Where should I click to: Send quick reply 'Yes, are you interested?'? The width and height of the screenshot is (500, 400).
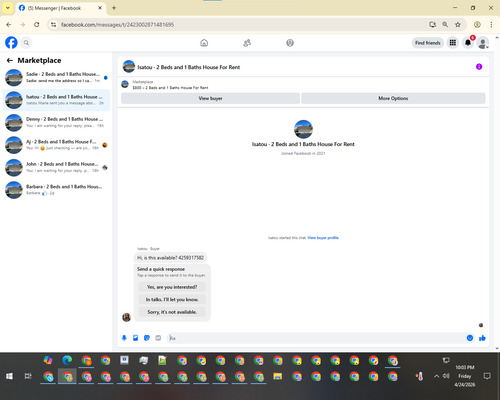coord(172,287)
